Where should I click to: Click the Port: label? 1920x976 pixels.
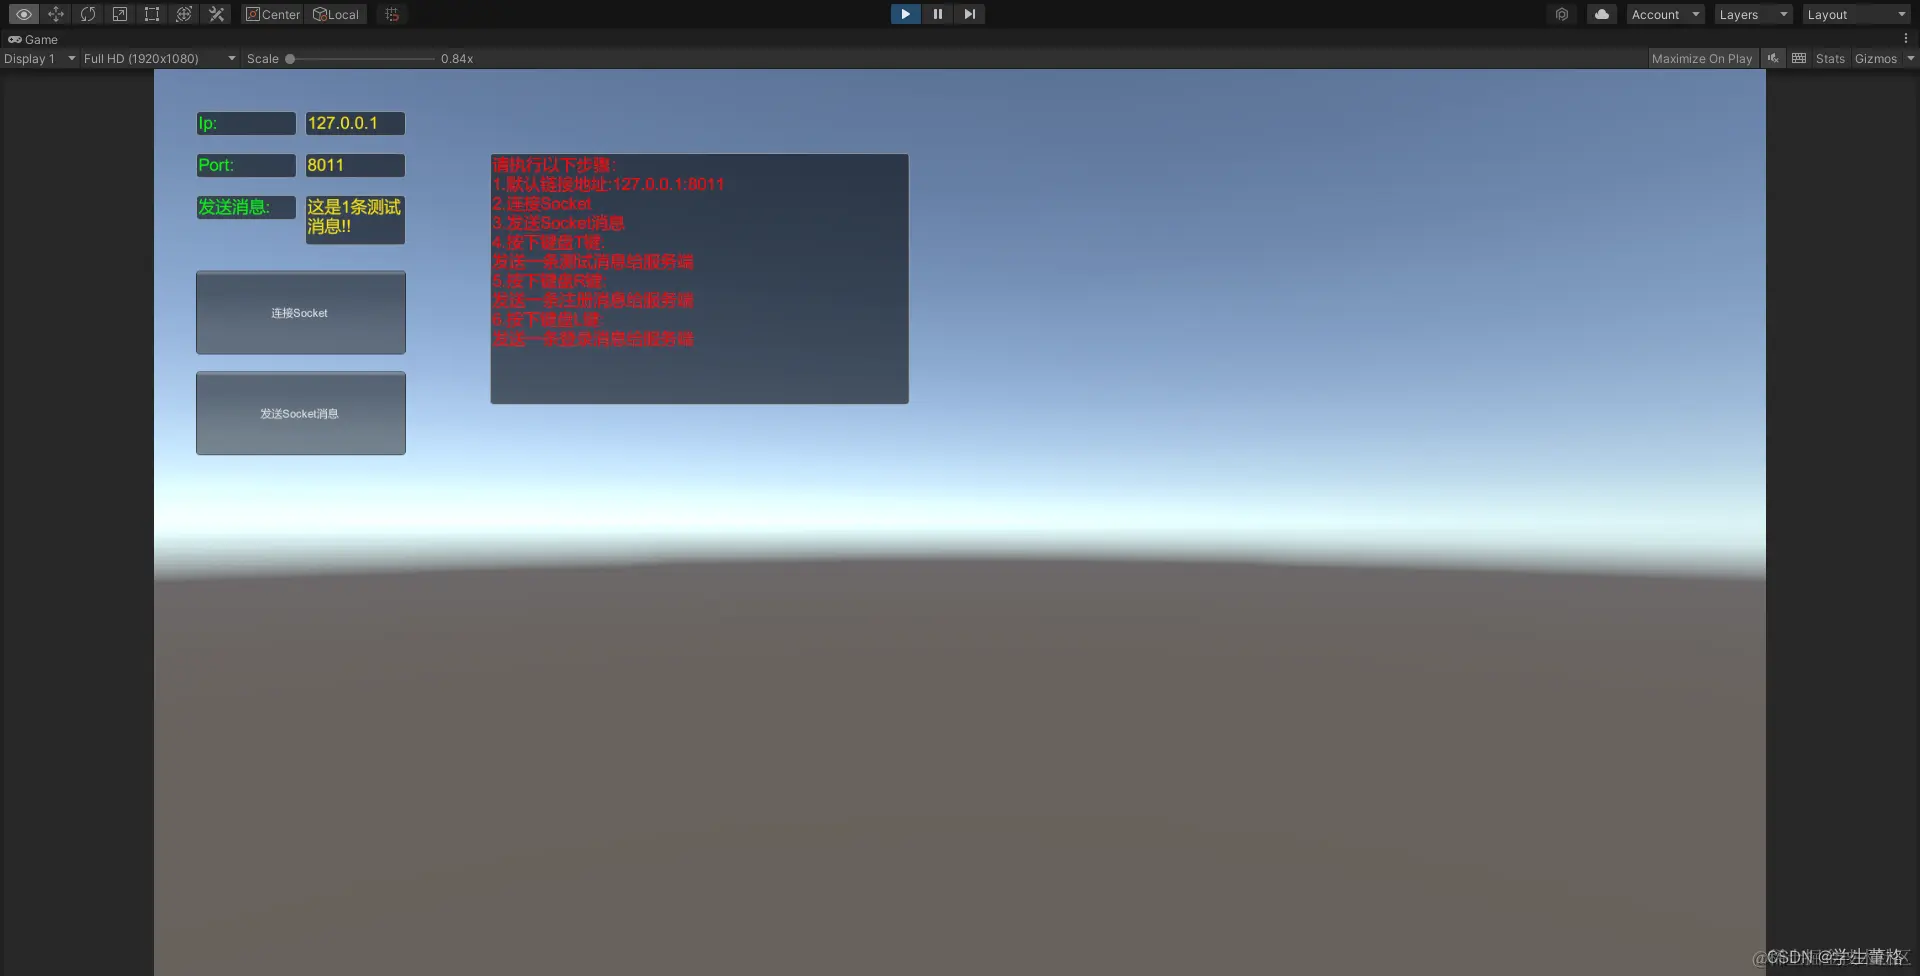(x=246, y=165)
